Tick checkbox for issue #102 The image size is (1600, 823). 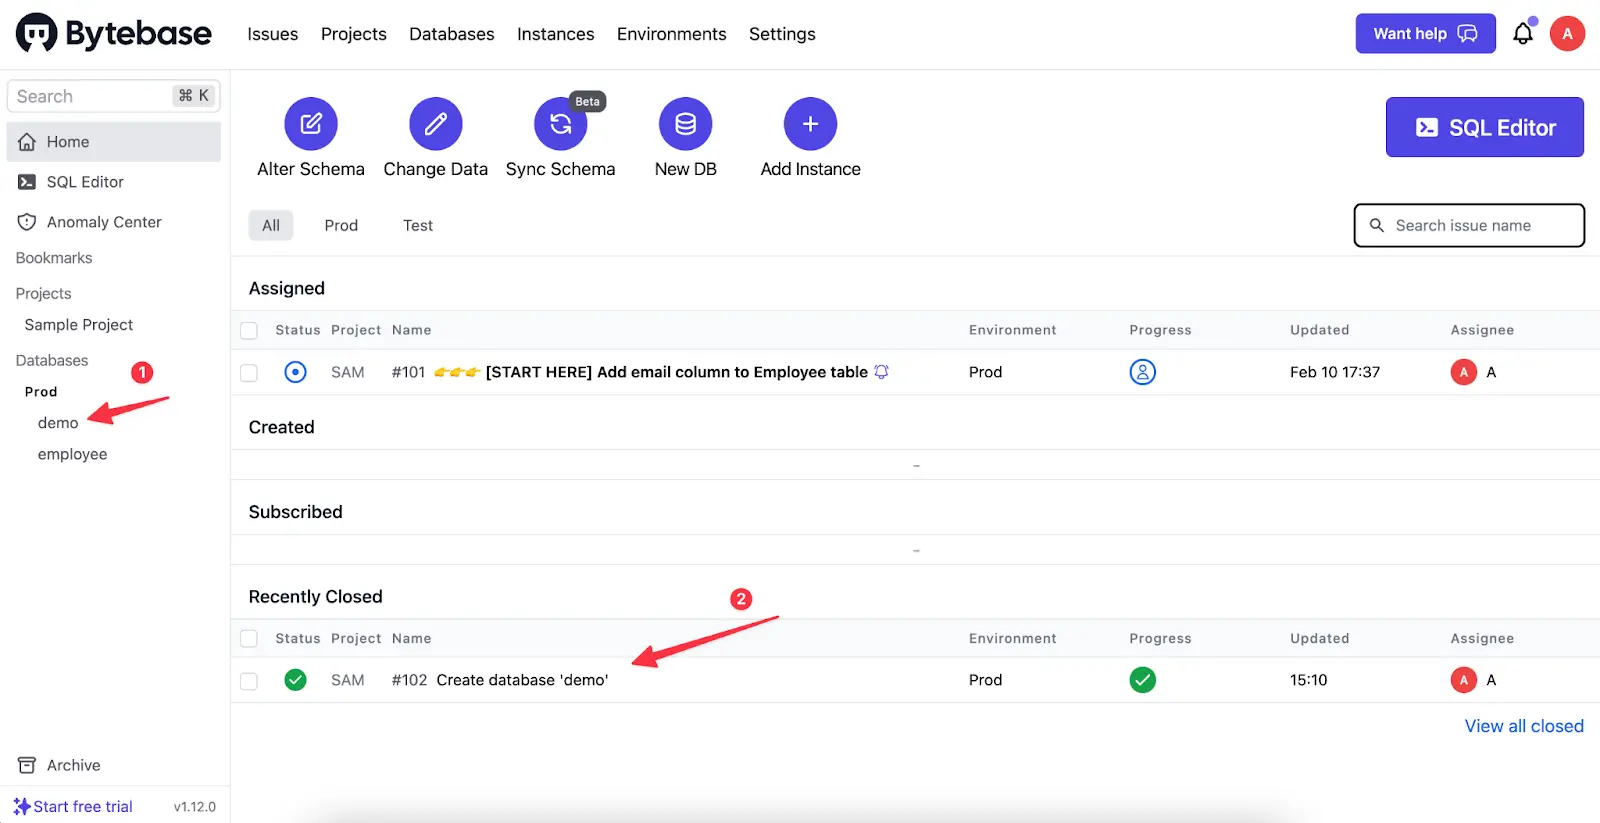coord(249,681)
